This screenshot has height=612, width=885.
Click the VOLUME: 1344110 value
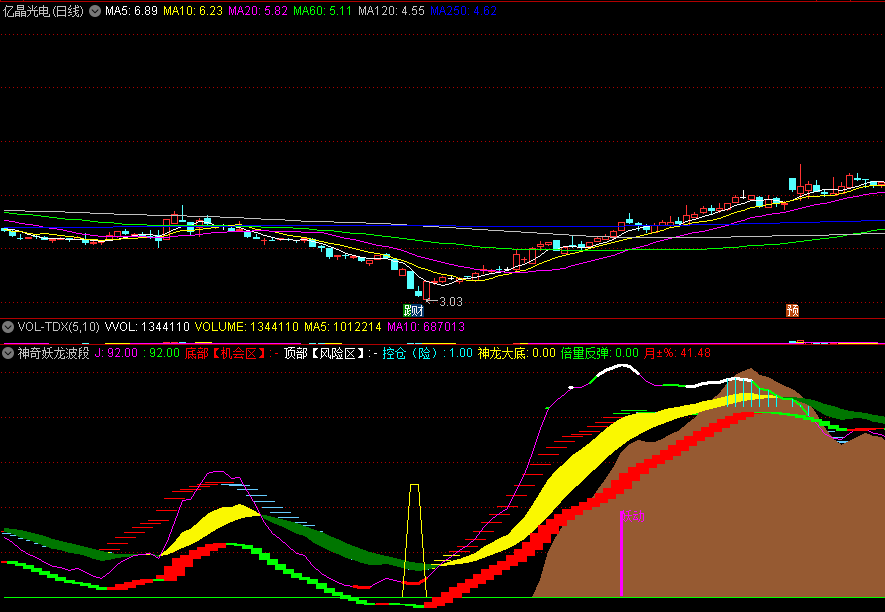click(x=247, y=327)
